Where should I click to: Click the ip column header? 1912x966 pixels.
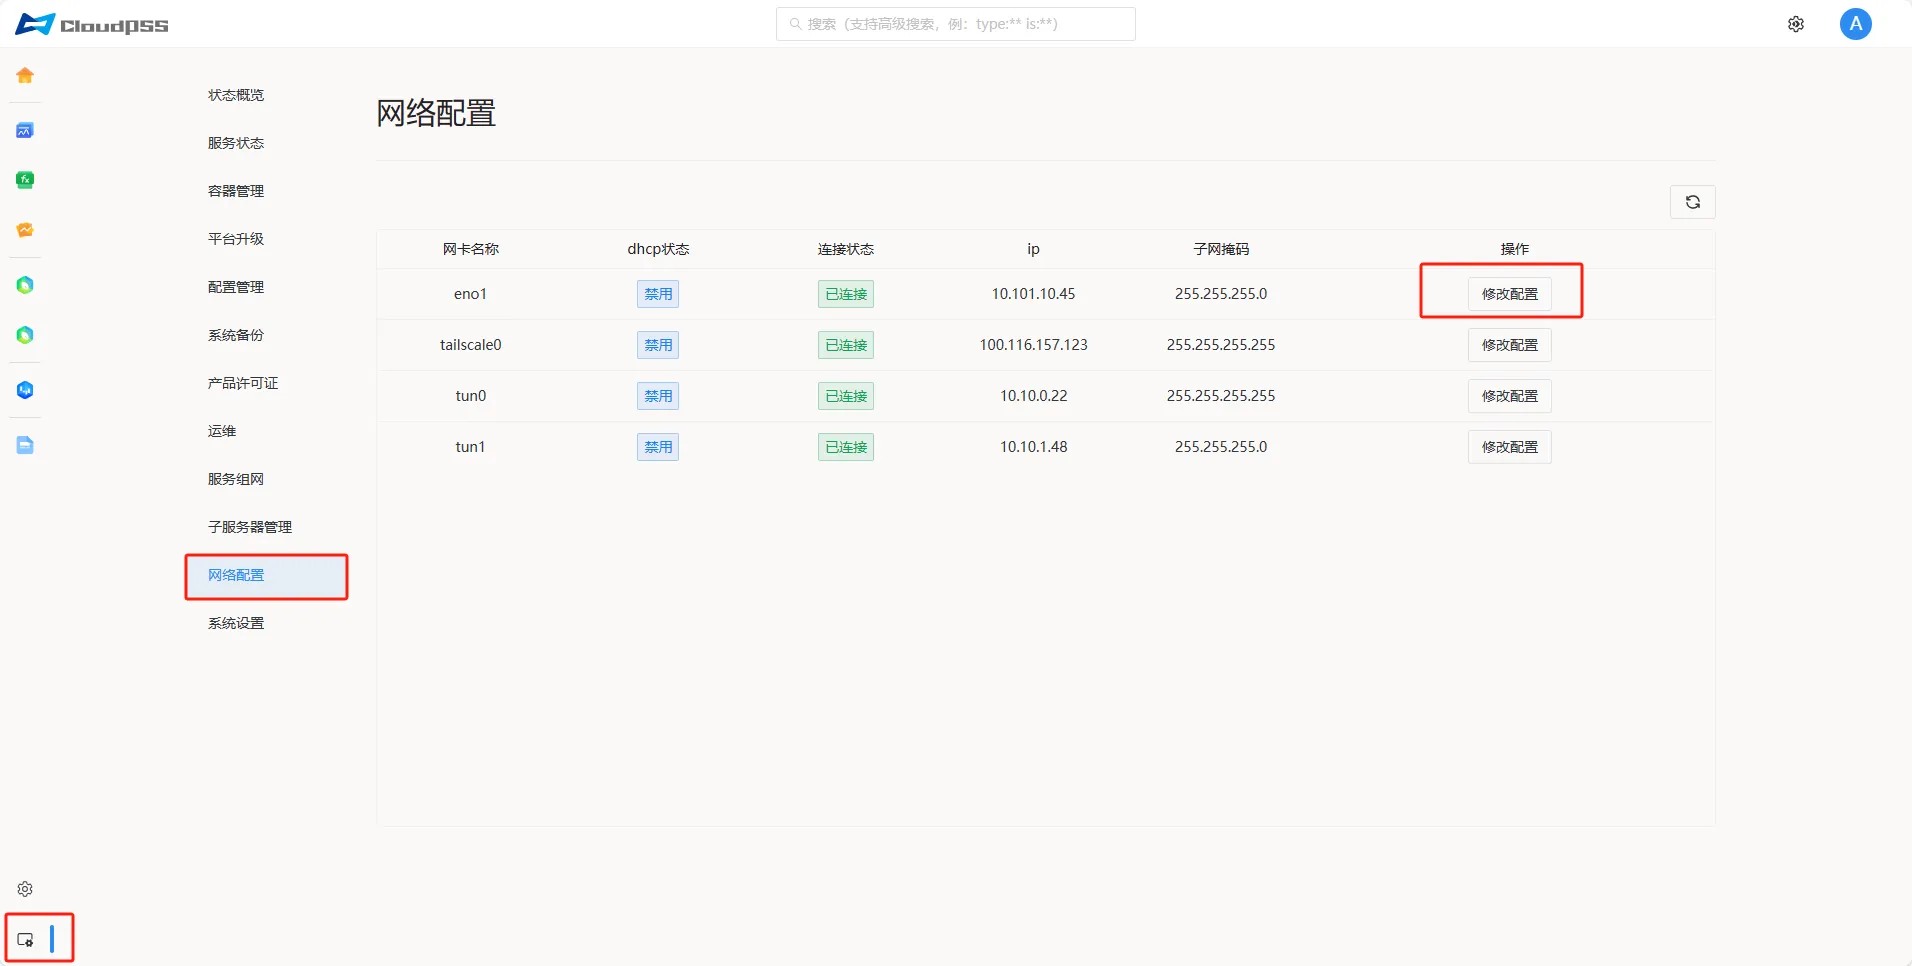(x=1033, y=249)
